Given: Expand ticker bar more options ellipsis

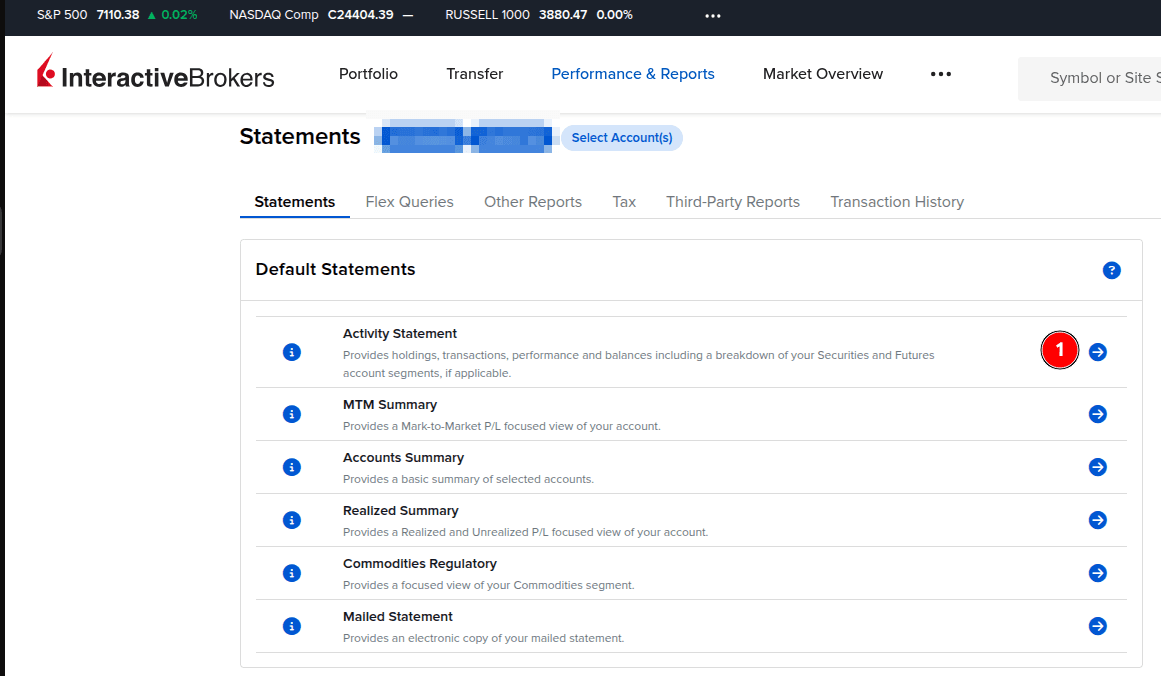Looking at the screenshot, I should [x=712, y=16].
